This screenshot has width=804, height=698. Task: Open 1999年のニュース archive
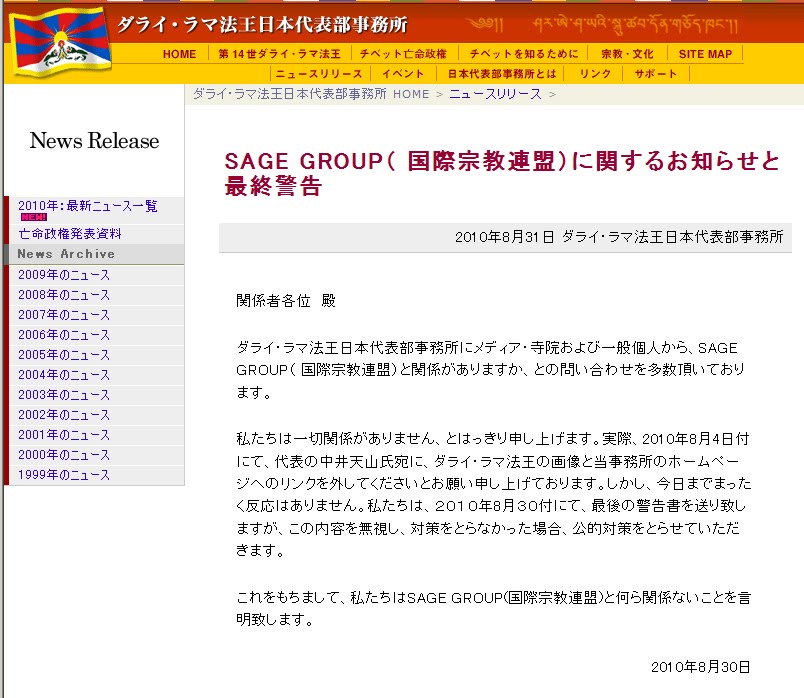64,475
